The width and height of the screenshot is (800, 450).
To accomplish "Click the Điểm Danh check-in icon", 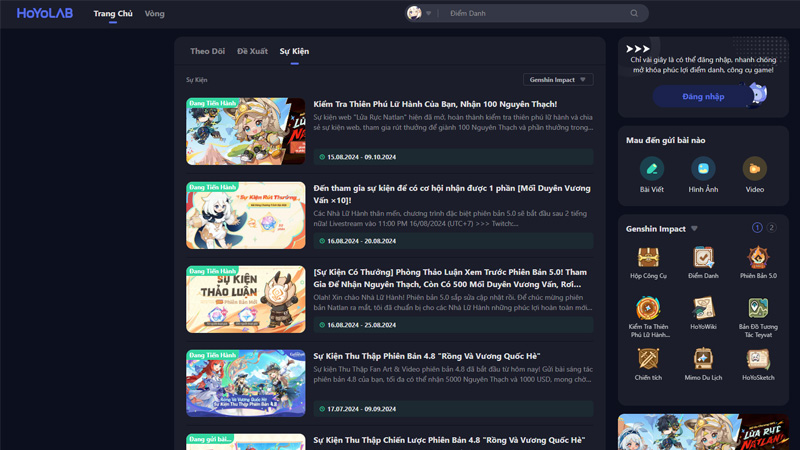I will point(703,257).
